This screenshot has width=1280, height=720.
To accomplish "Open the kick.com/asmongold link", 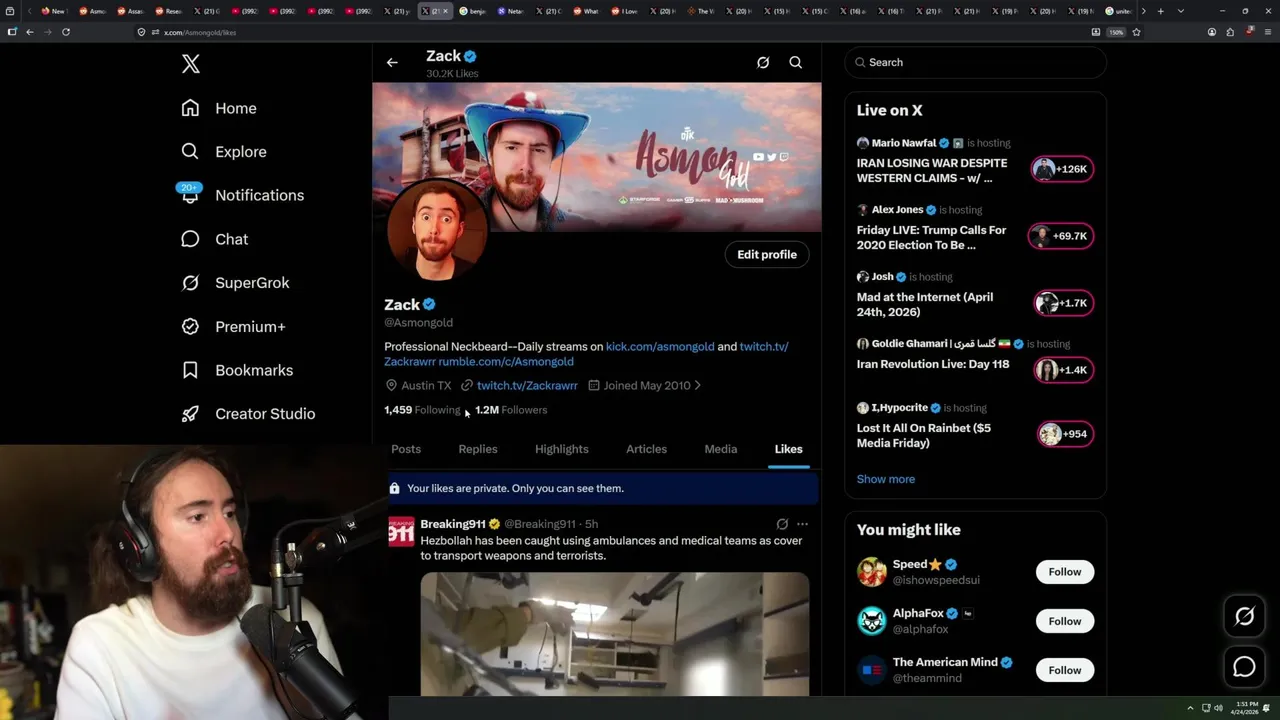I will tap(660, 346).
